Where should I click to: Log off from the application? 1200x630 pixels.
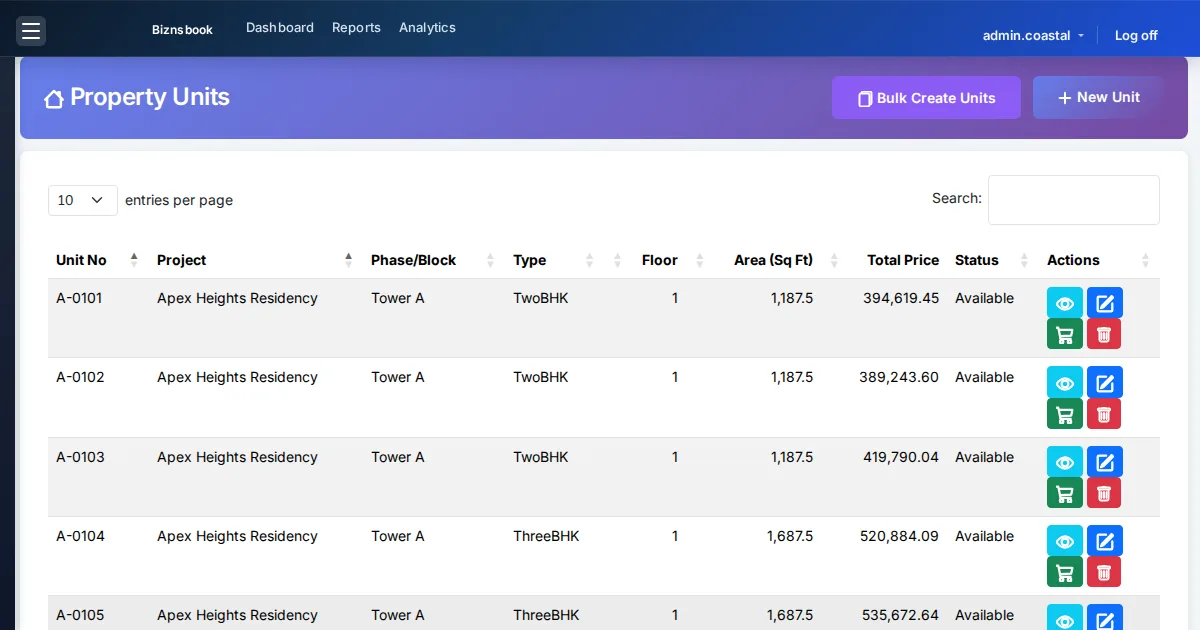(1136, 35)
